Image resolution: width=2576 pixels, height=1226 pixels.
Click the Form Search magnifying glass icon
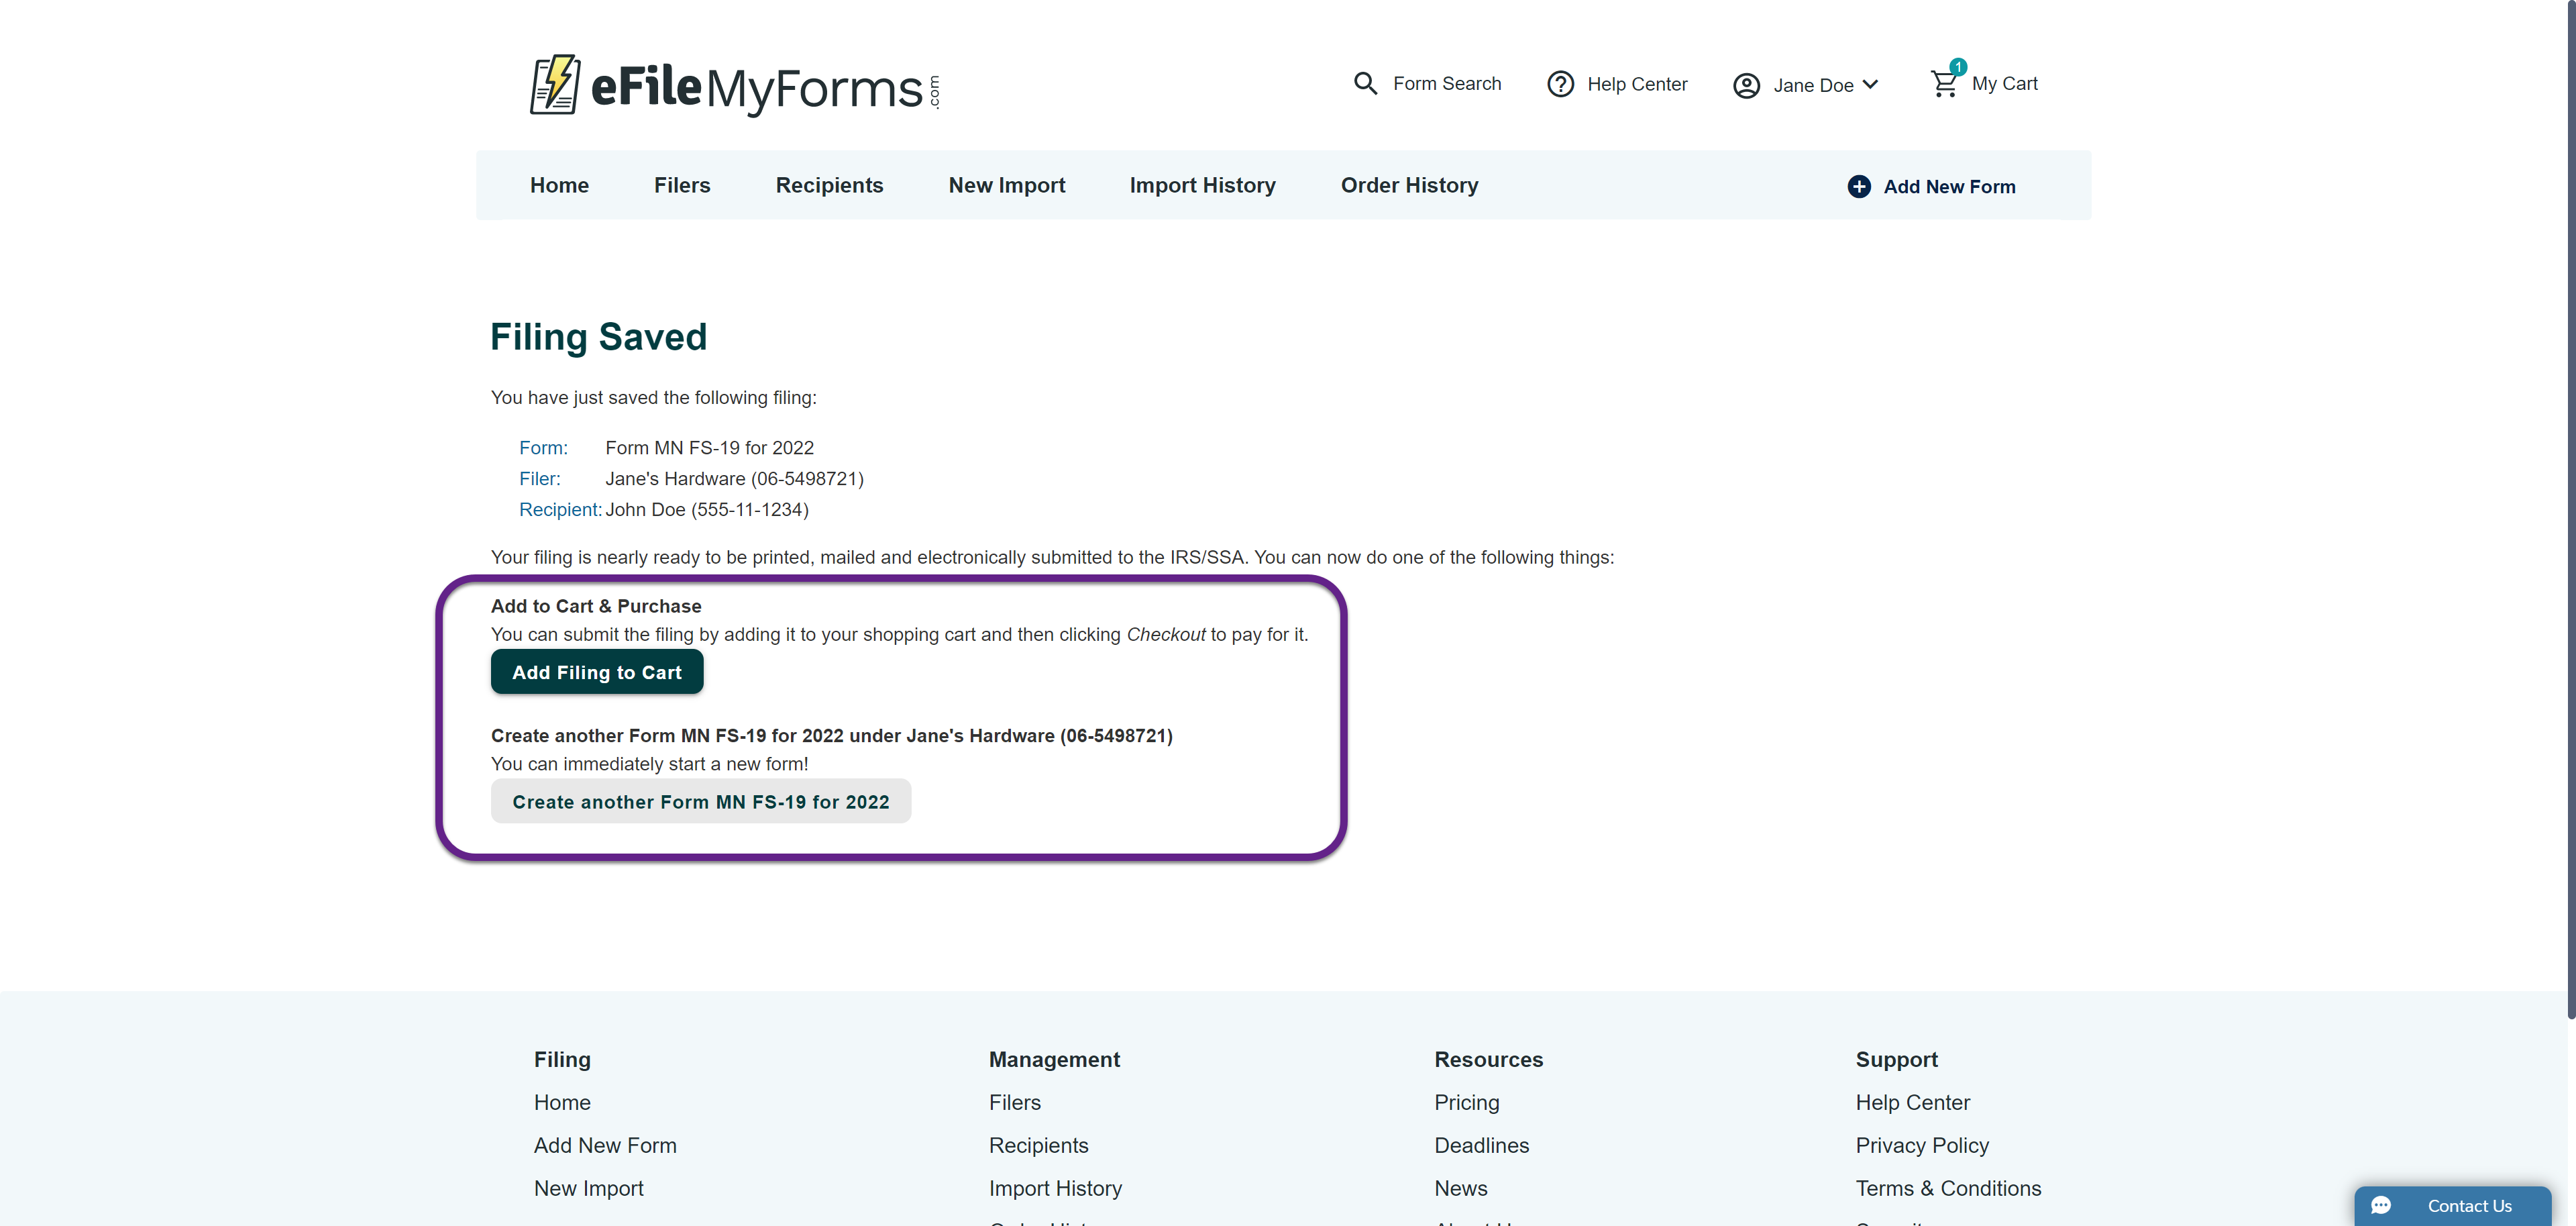click(1366, 83)
